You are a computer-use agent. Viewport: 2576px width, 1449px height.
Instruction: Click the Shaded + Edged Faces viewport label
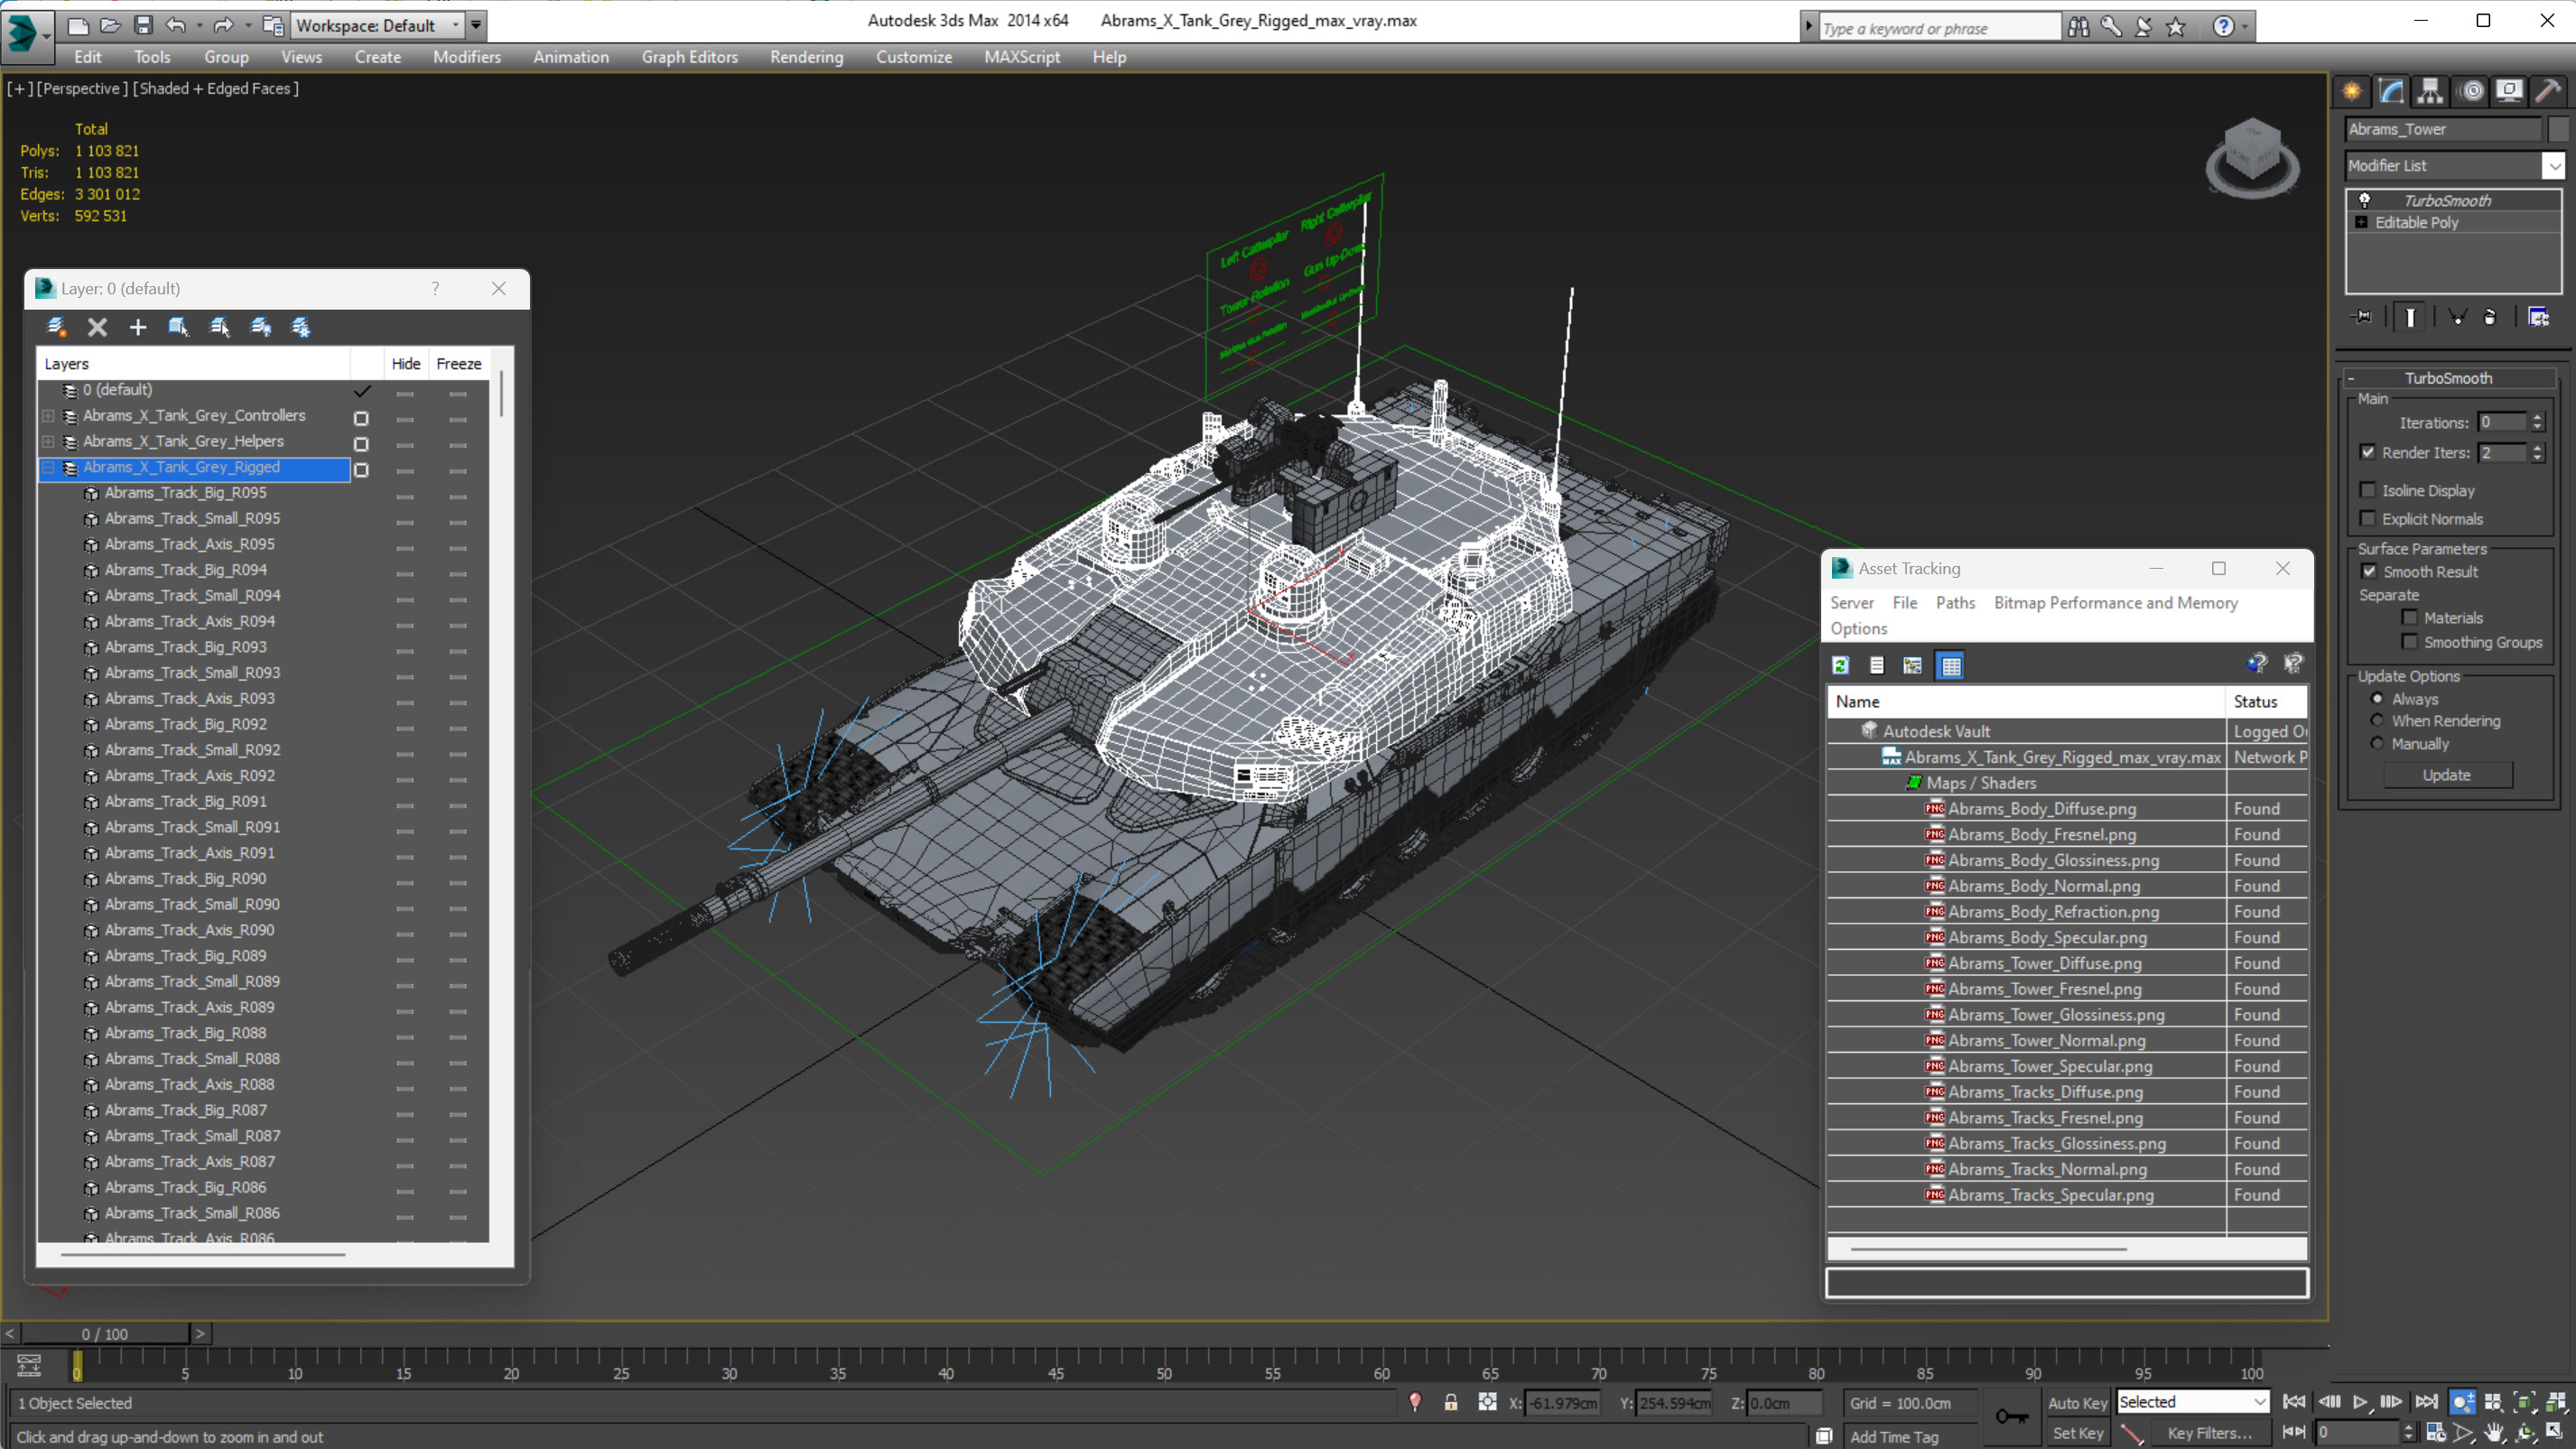coord(216,88)
